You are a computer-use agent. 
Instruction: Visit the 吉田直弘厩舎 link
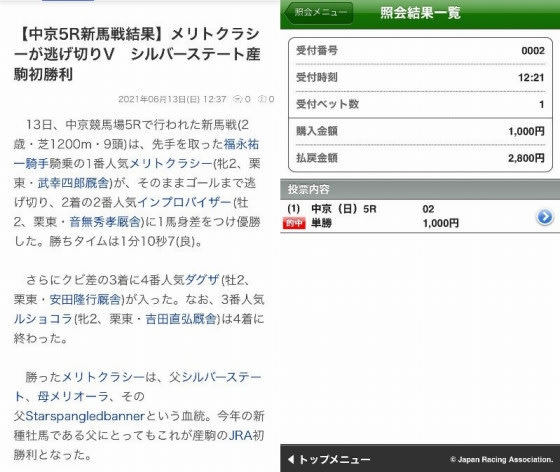coord(181,318)
